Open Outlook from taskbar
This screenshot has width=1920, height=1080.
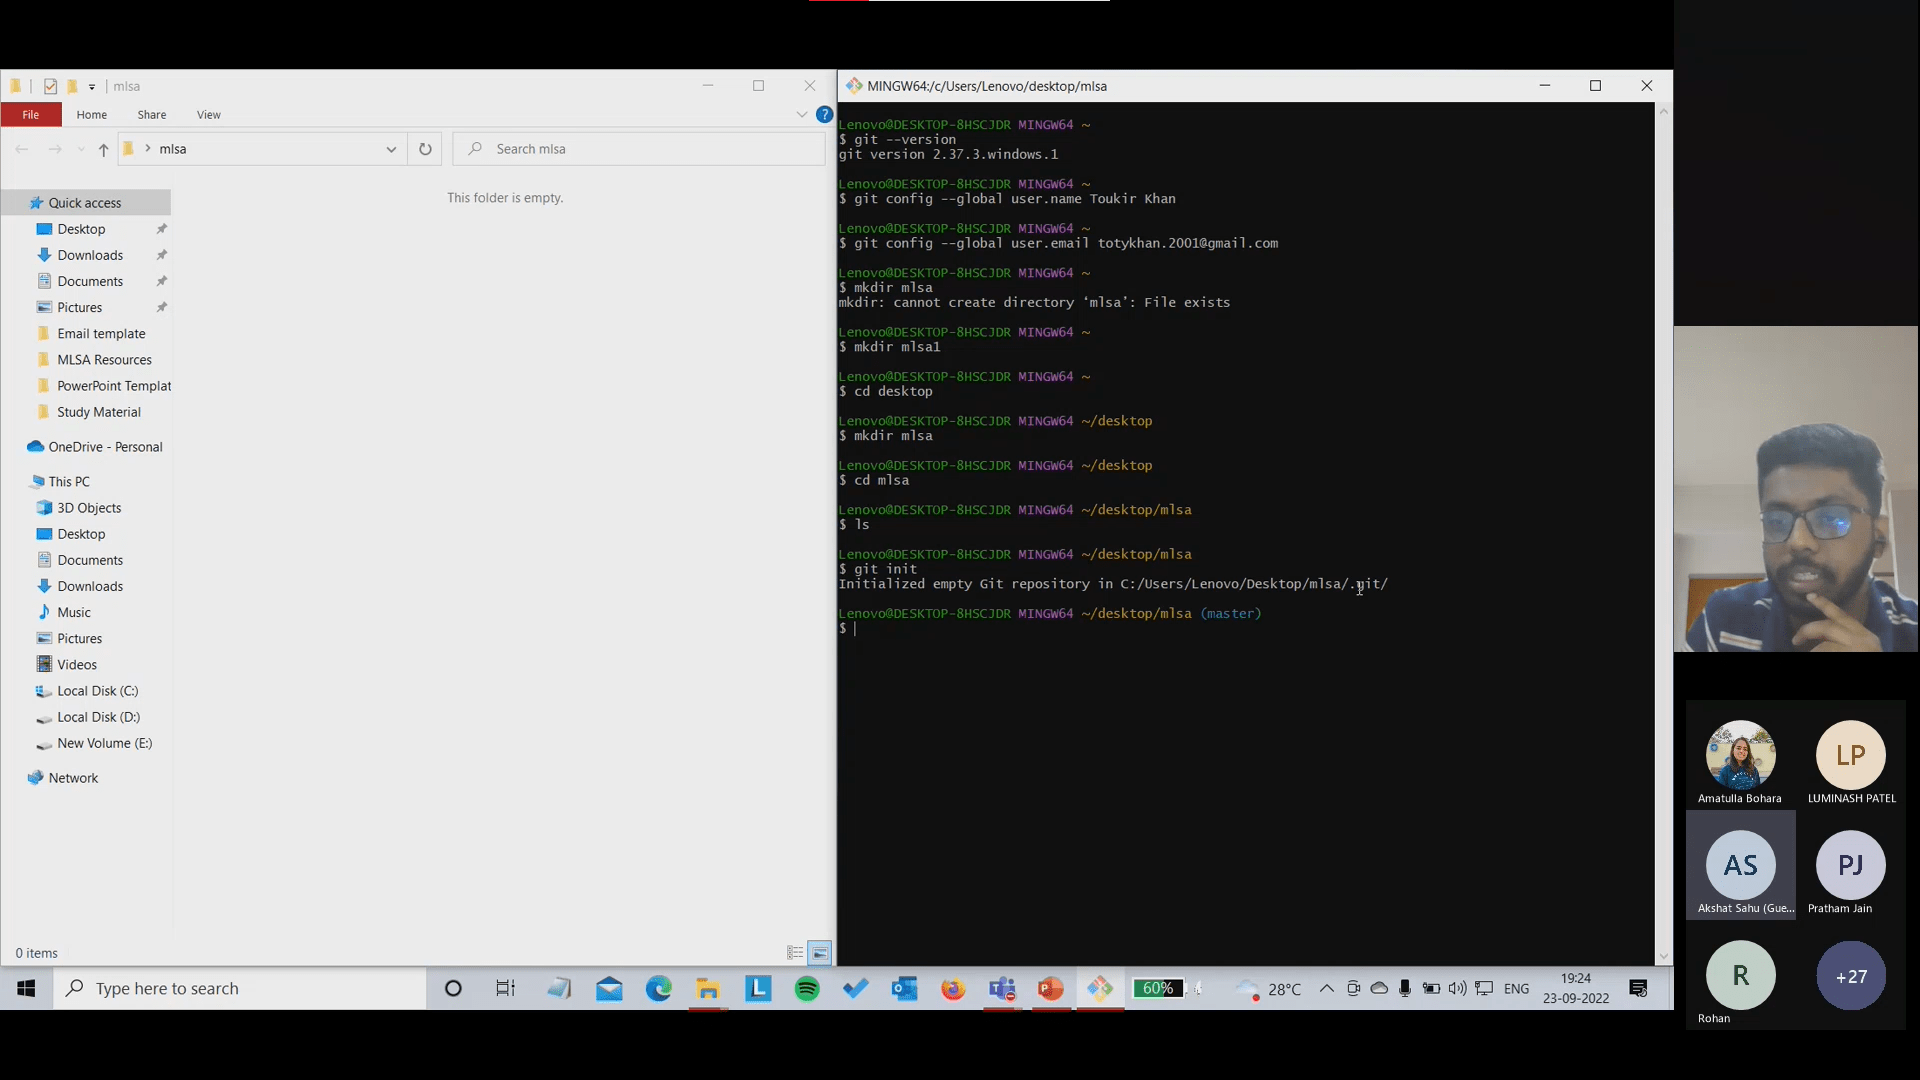(905, 988)
